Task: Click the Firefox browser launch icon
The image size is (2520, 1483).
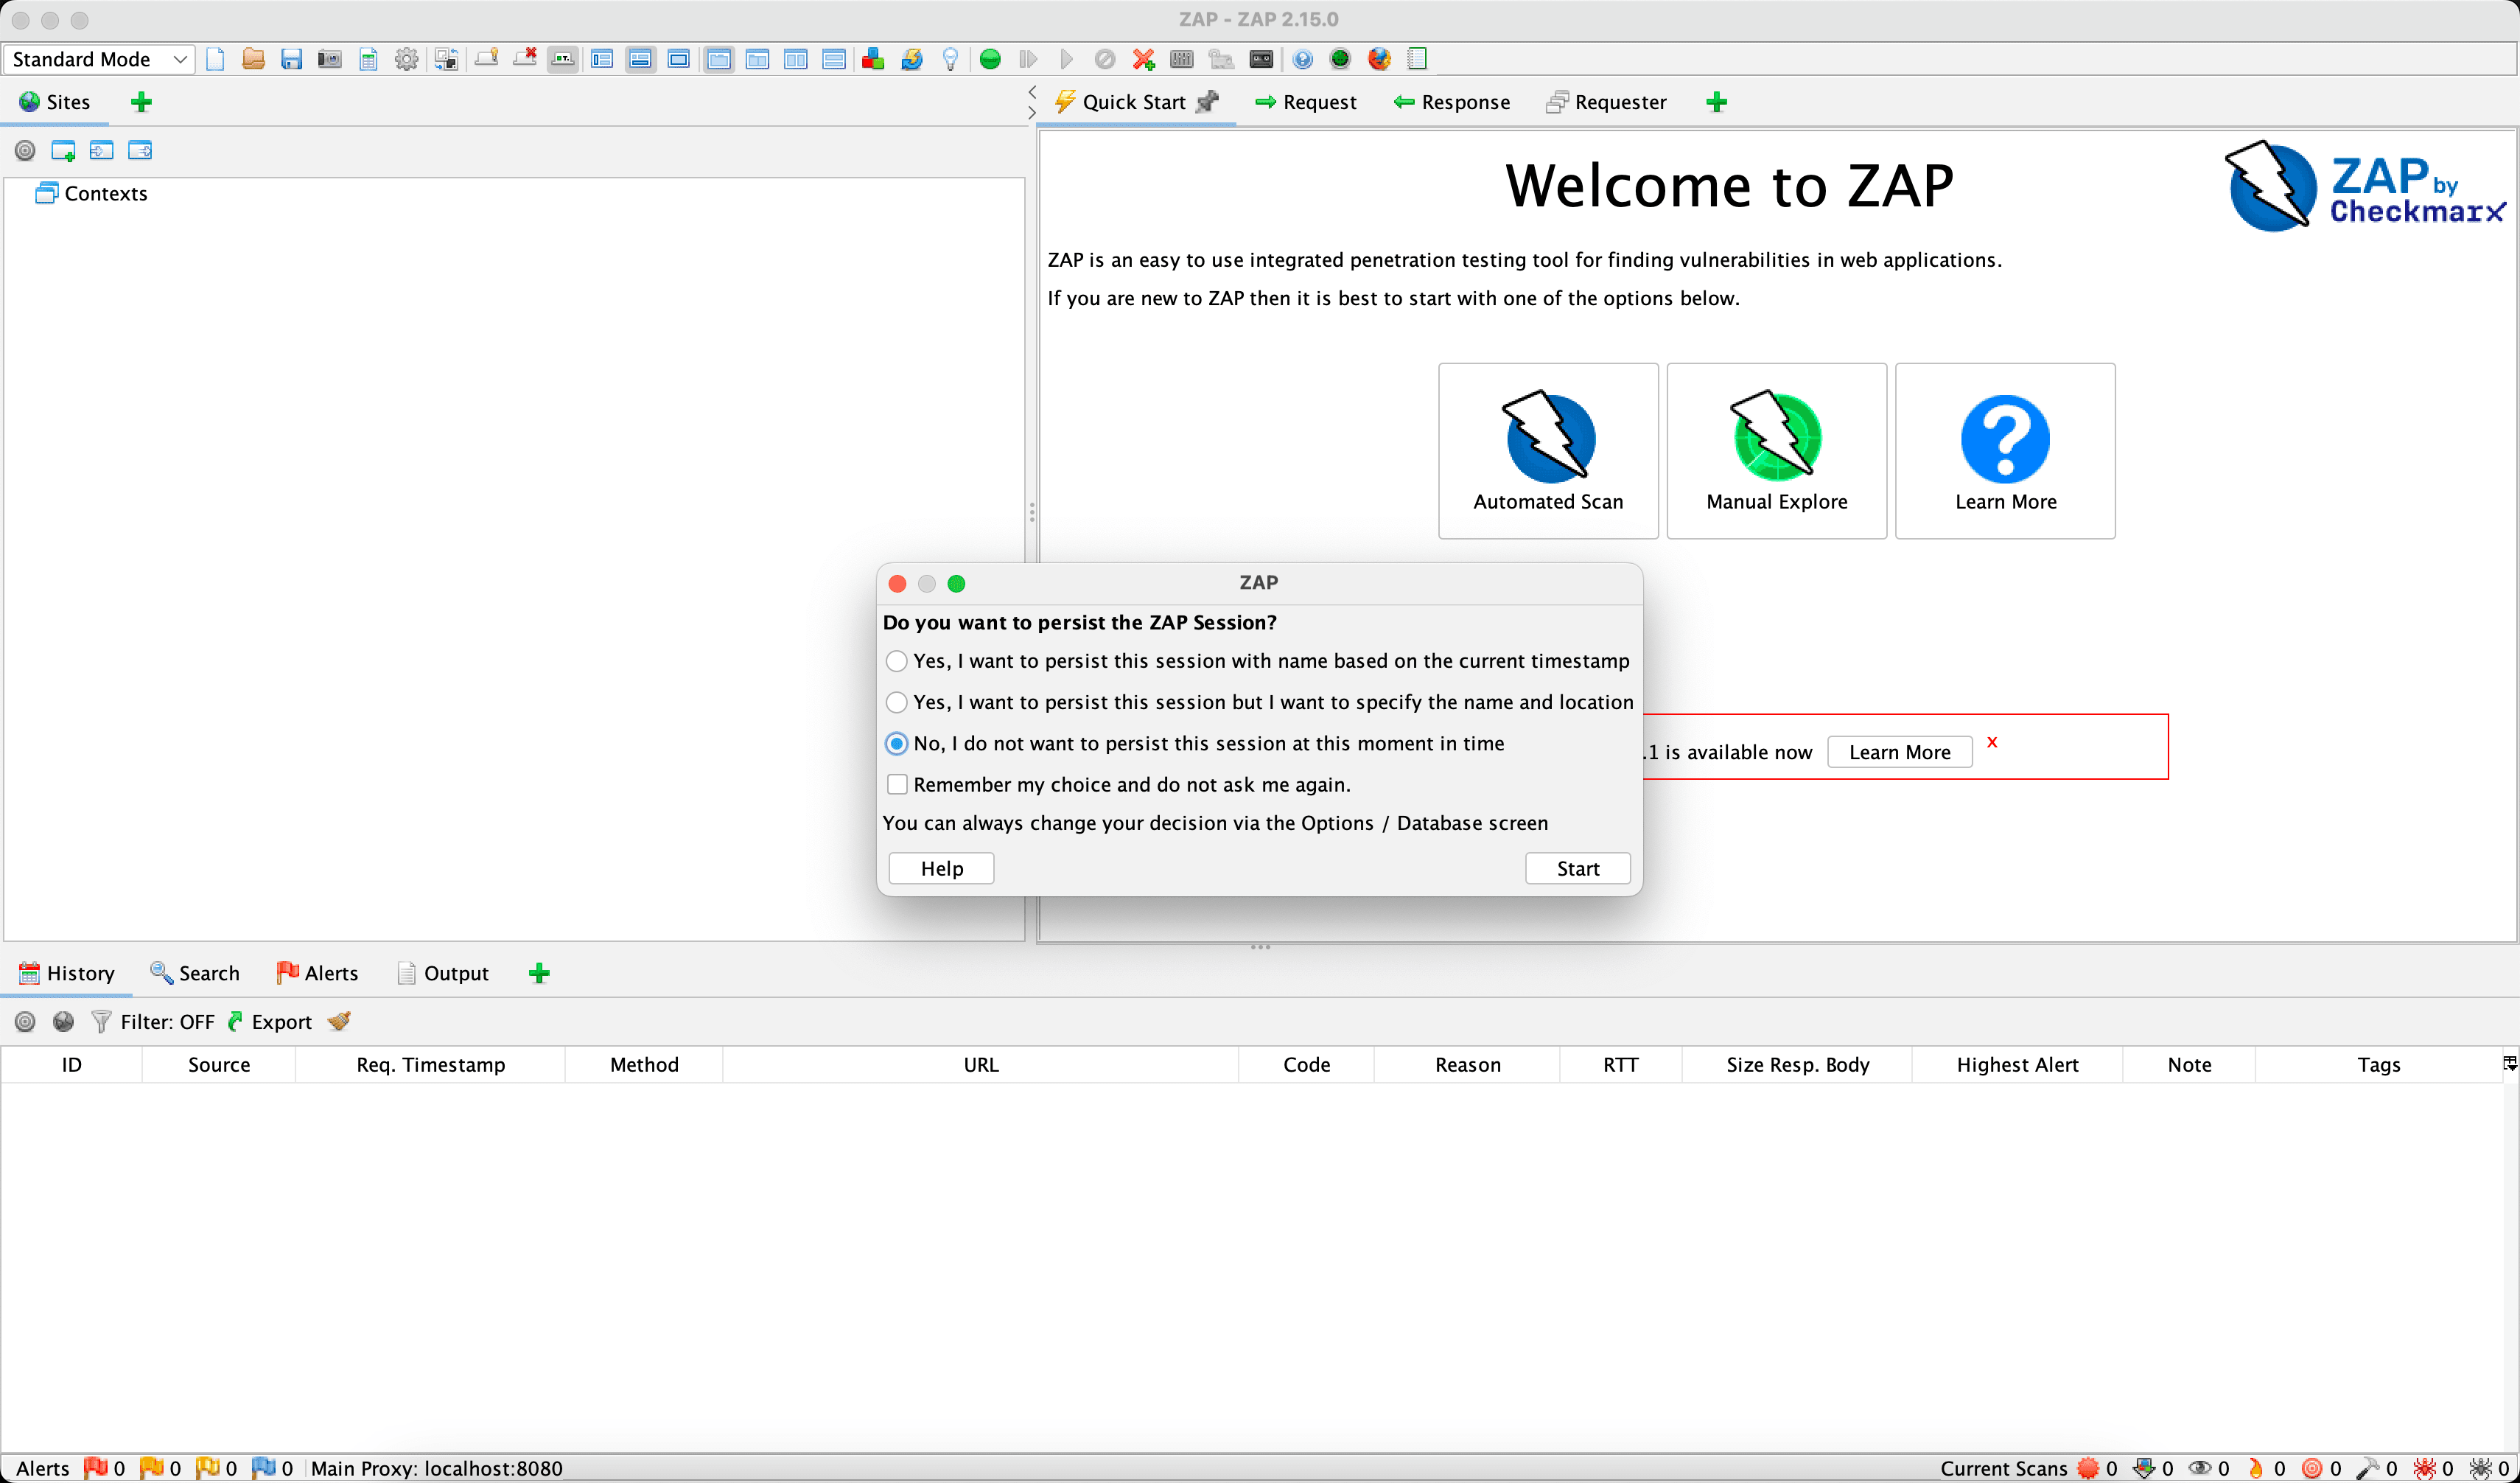Action: pyautogui.click(x=1379, y=59)
